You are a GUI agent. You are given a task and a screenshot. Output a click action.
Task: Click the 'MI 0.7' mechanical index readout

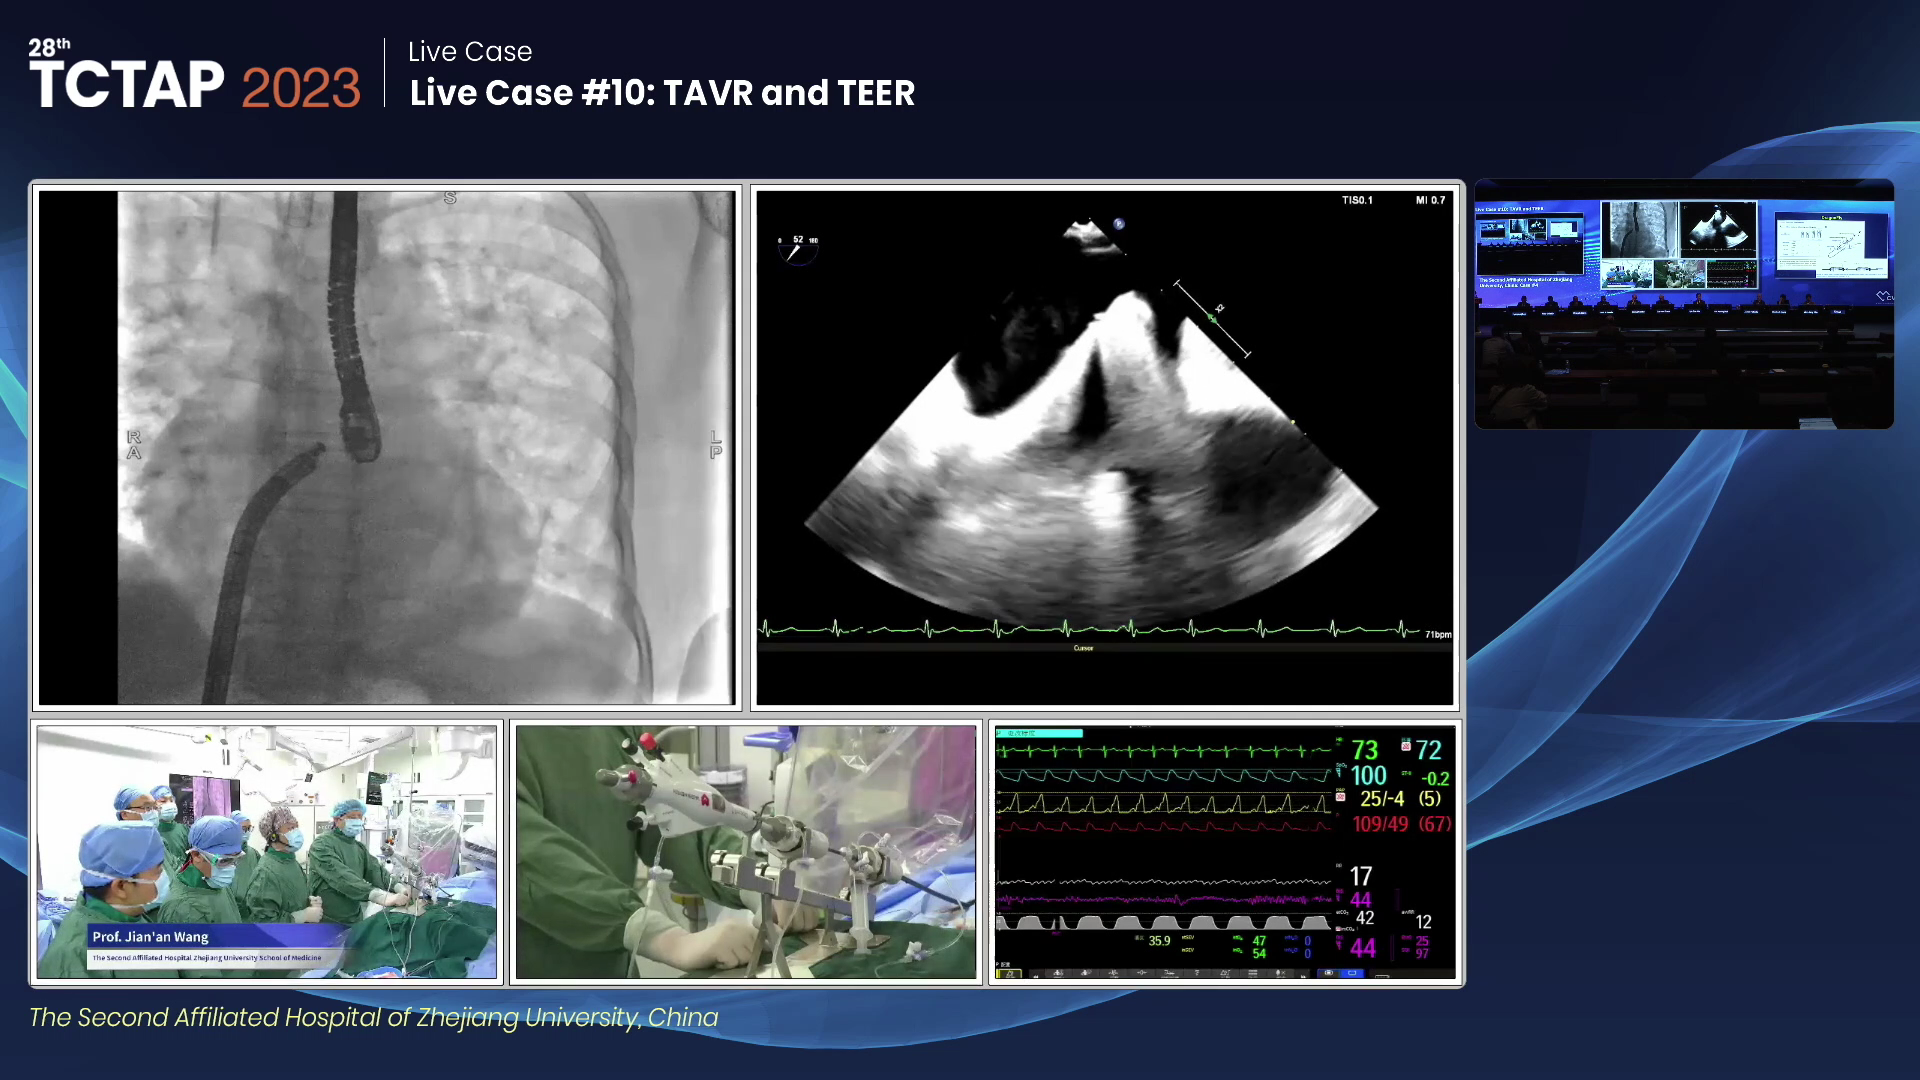coord(1430,200)
